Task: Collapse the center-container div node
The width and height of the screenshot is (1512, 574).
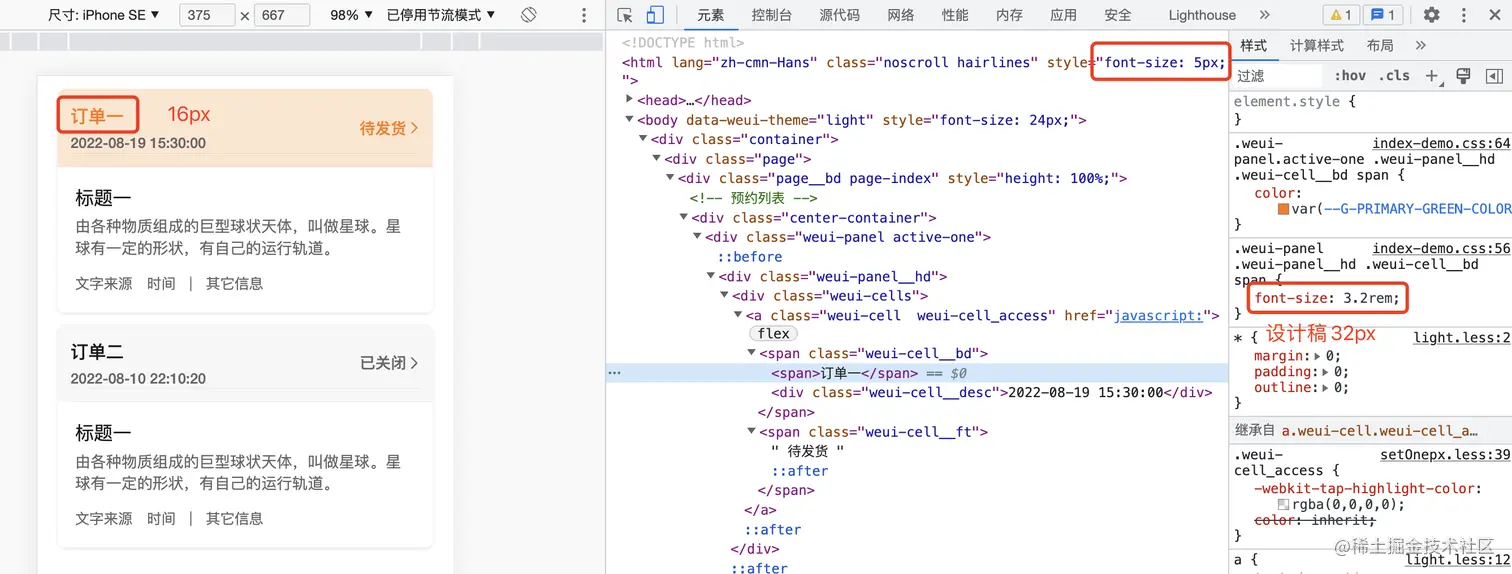Action: pyautogui.click(x=683, y=218)
